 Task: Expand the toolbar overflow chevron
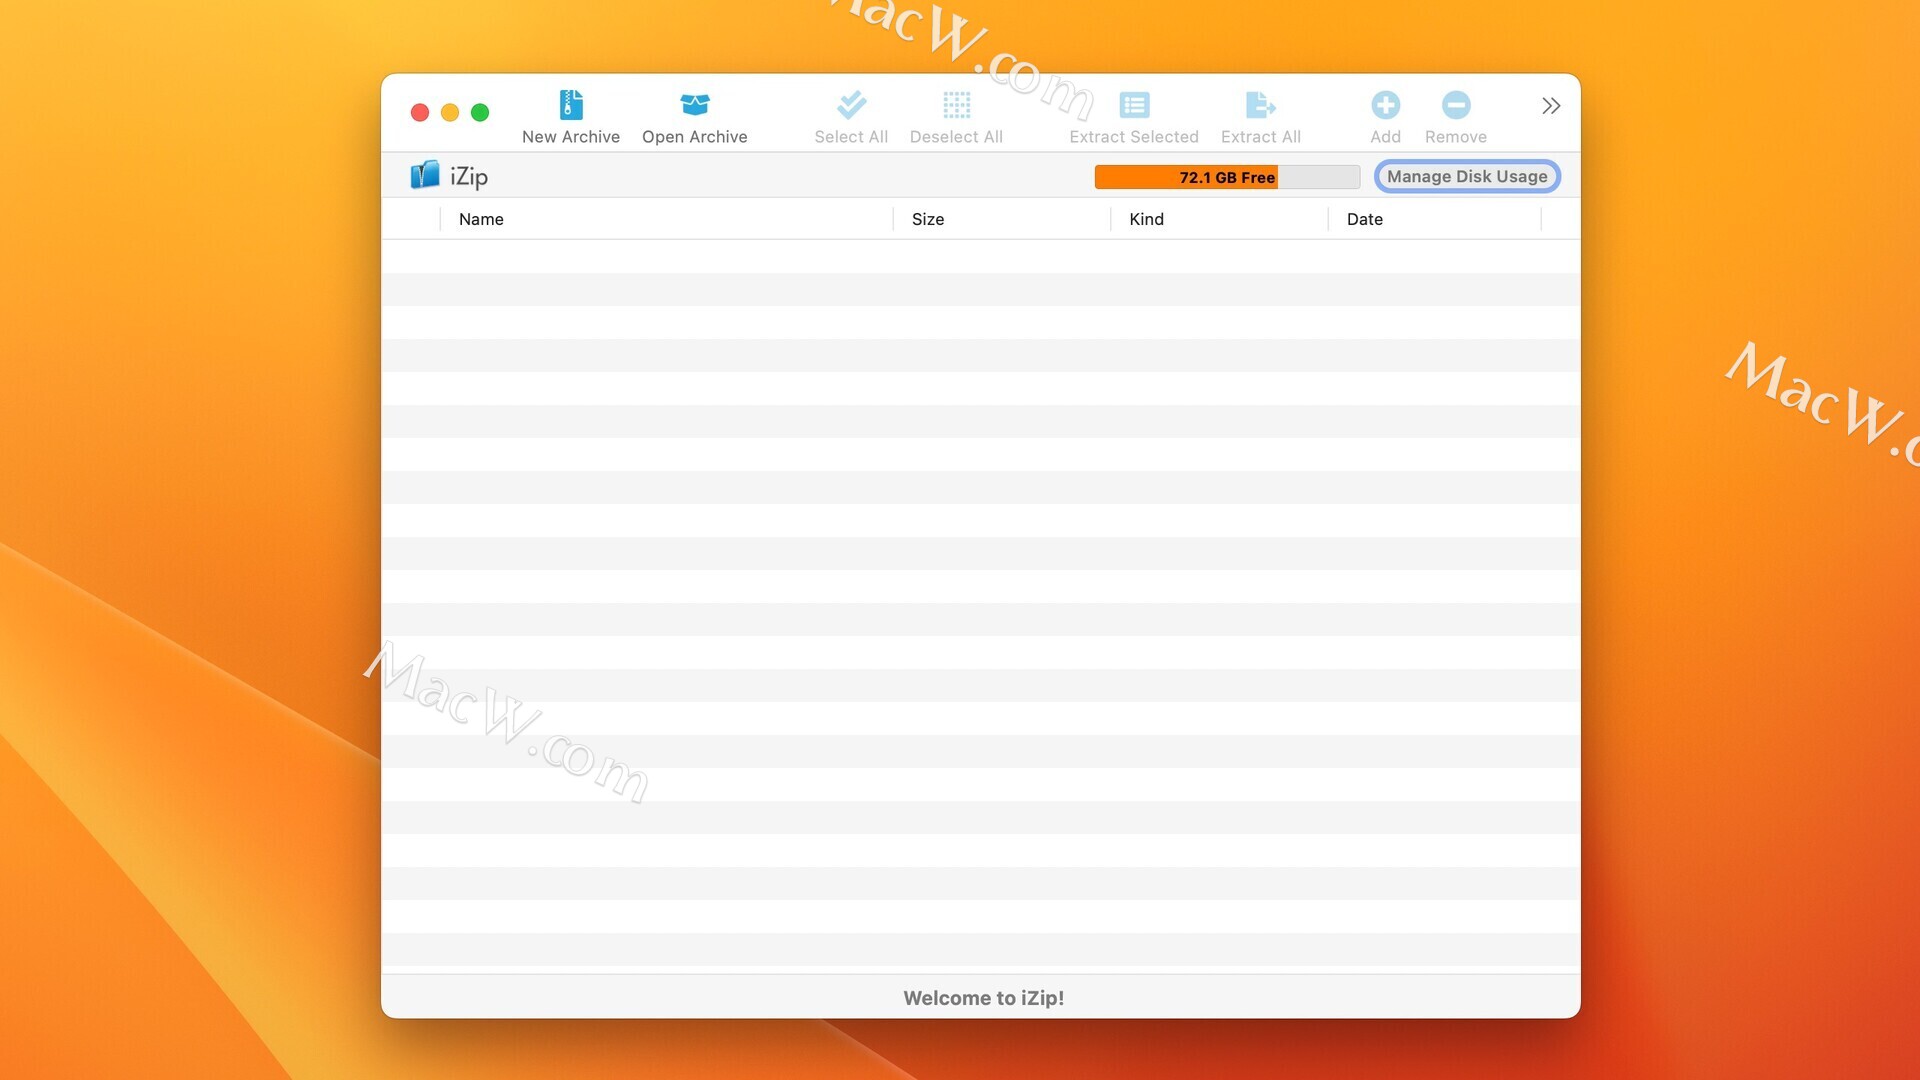pos(1550,106)
